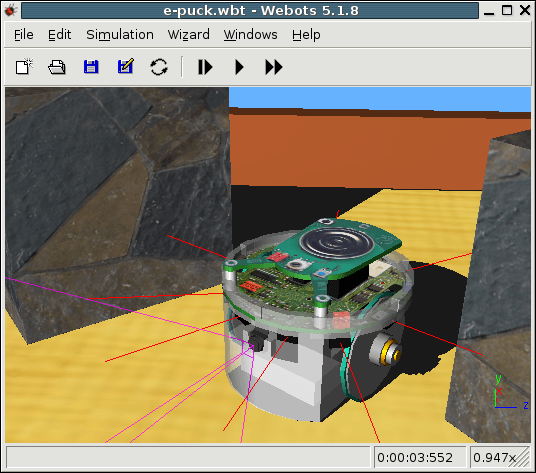Start fast-forward simulation mode

coord(274,67)
